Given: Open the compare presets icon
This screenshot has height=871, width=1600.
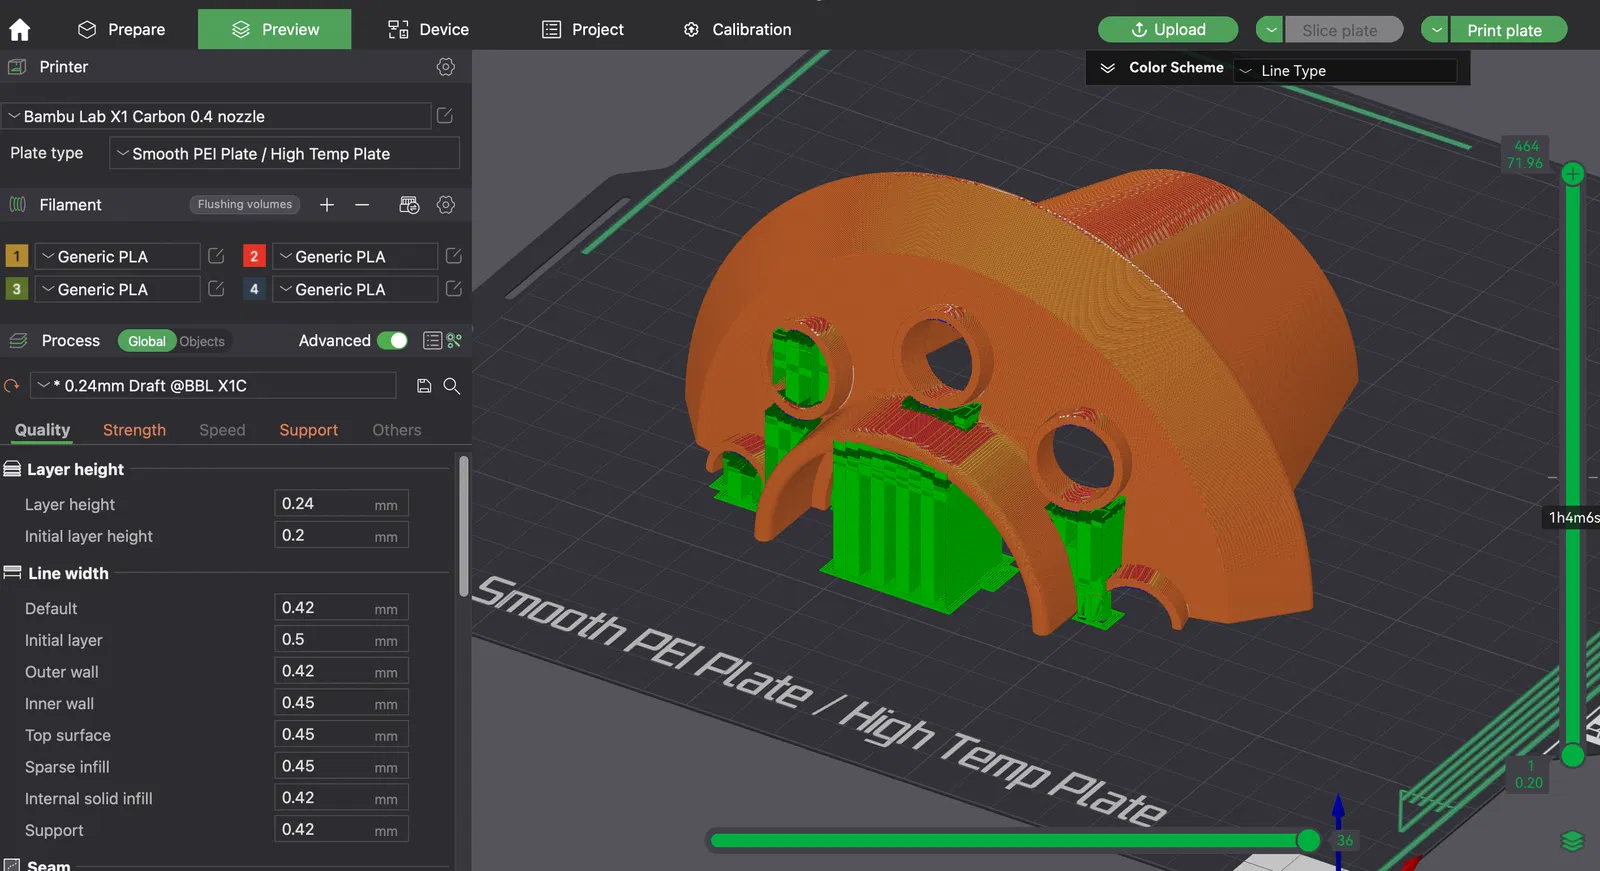Looking at the screenshot, I should [x=455, y=341].
